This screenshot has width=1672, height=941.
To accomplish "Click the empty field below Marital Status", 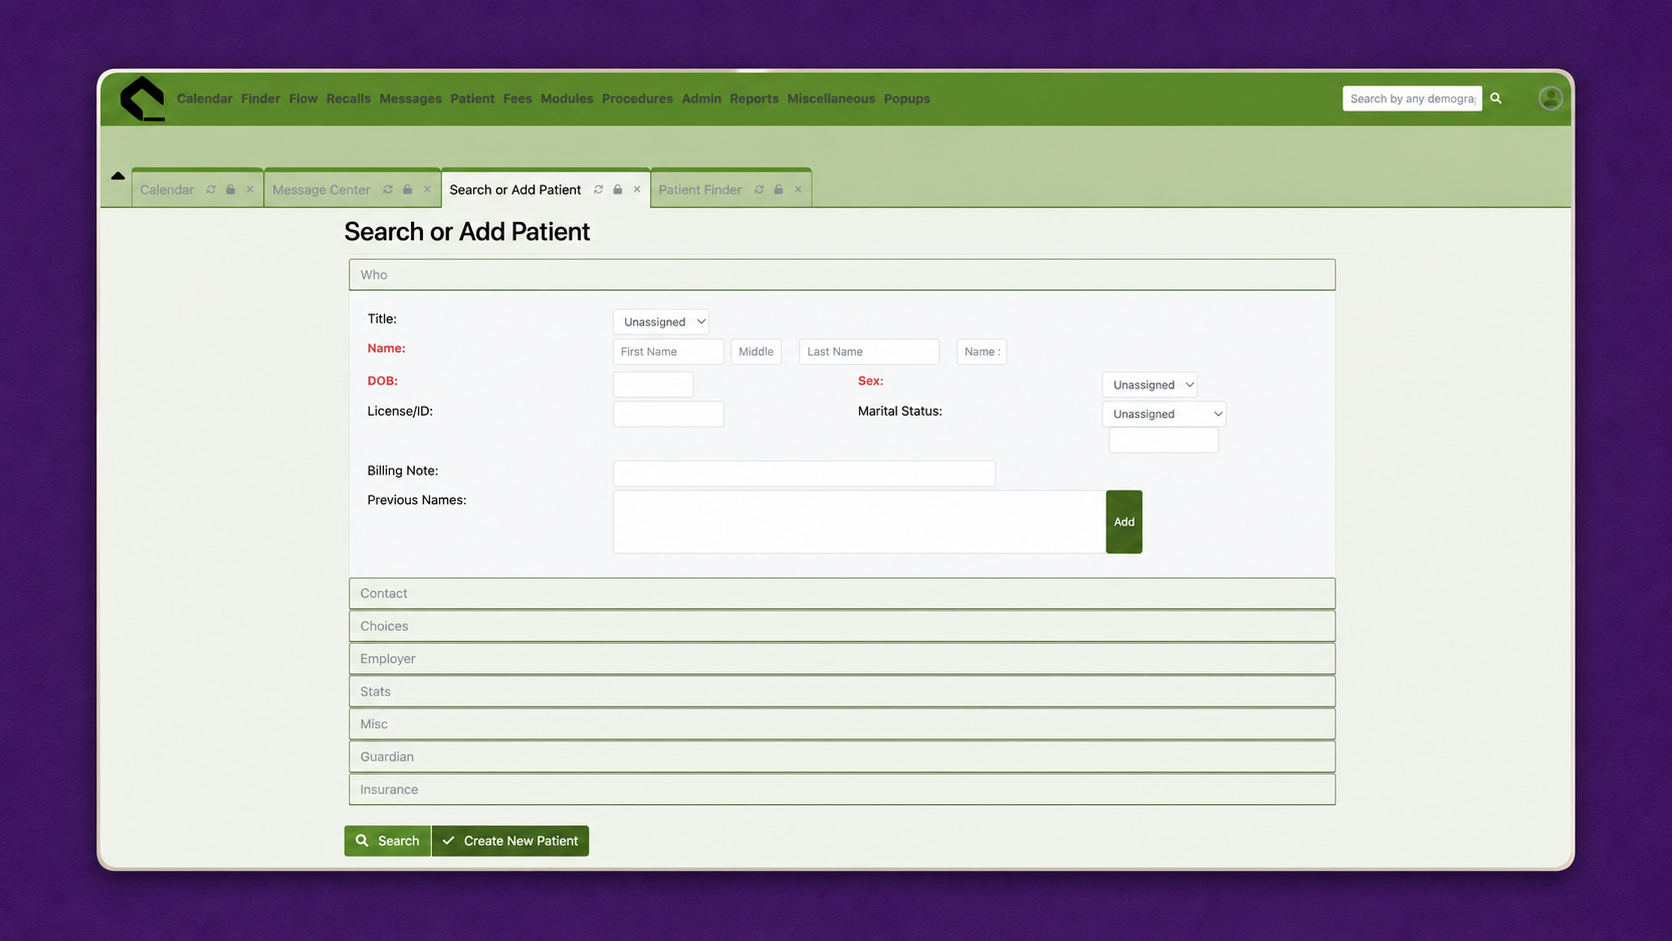I will [1164, 440].
